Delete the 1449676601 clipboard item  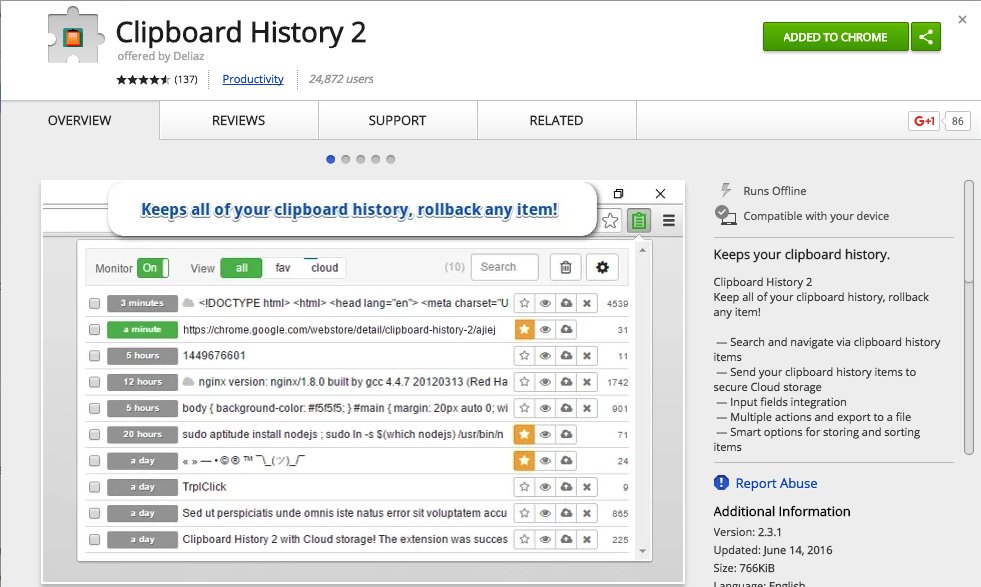click(587, 355)
